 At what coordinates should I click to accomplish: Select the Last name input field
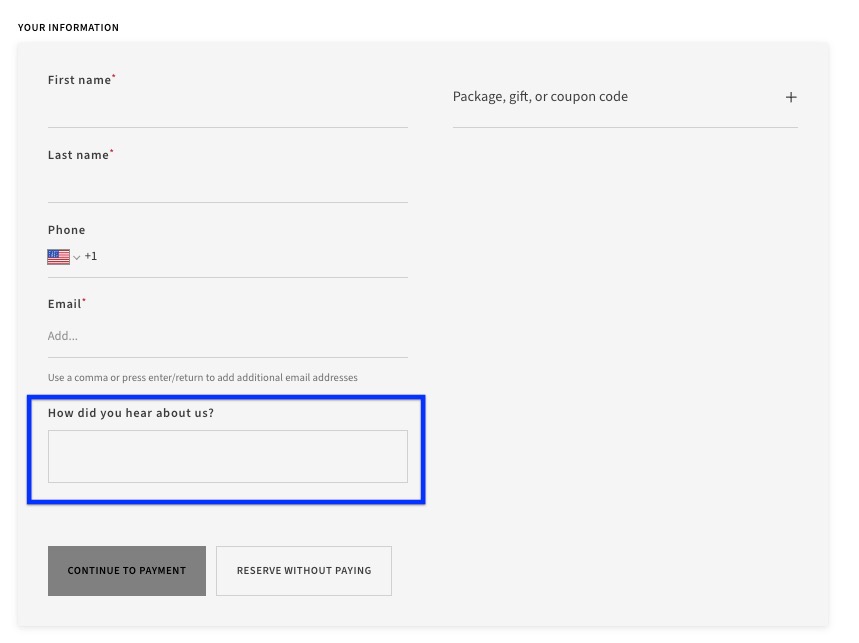227,185
